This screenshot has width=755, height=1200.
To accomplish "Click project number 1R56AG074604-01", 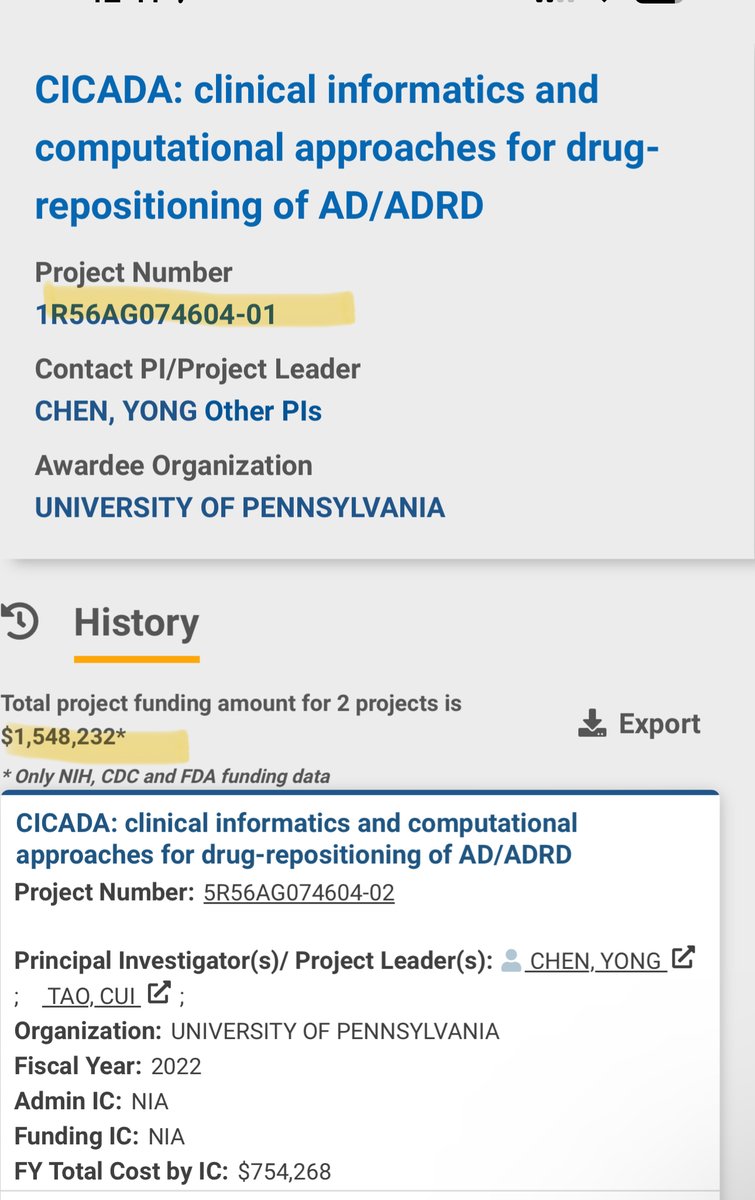I will [x=155, y=314].
